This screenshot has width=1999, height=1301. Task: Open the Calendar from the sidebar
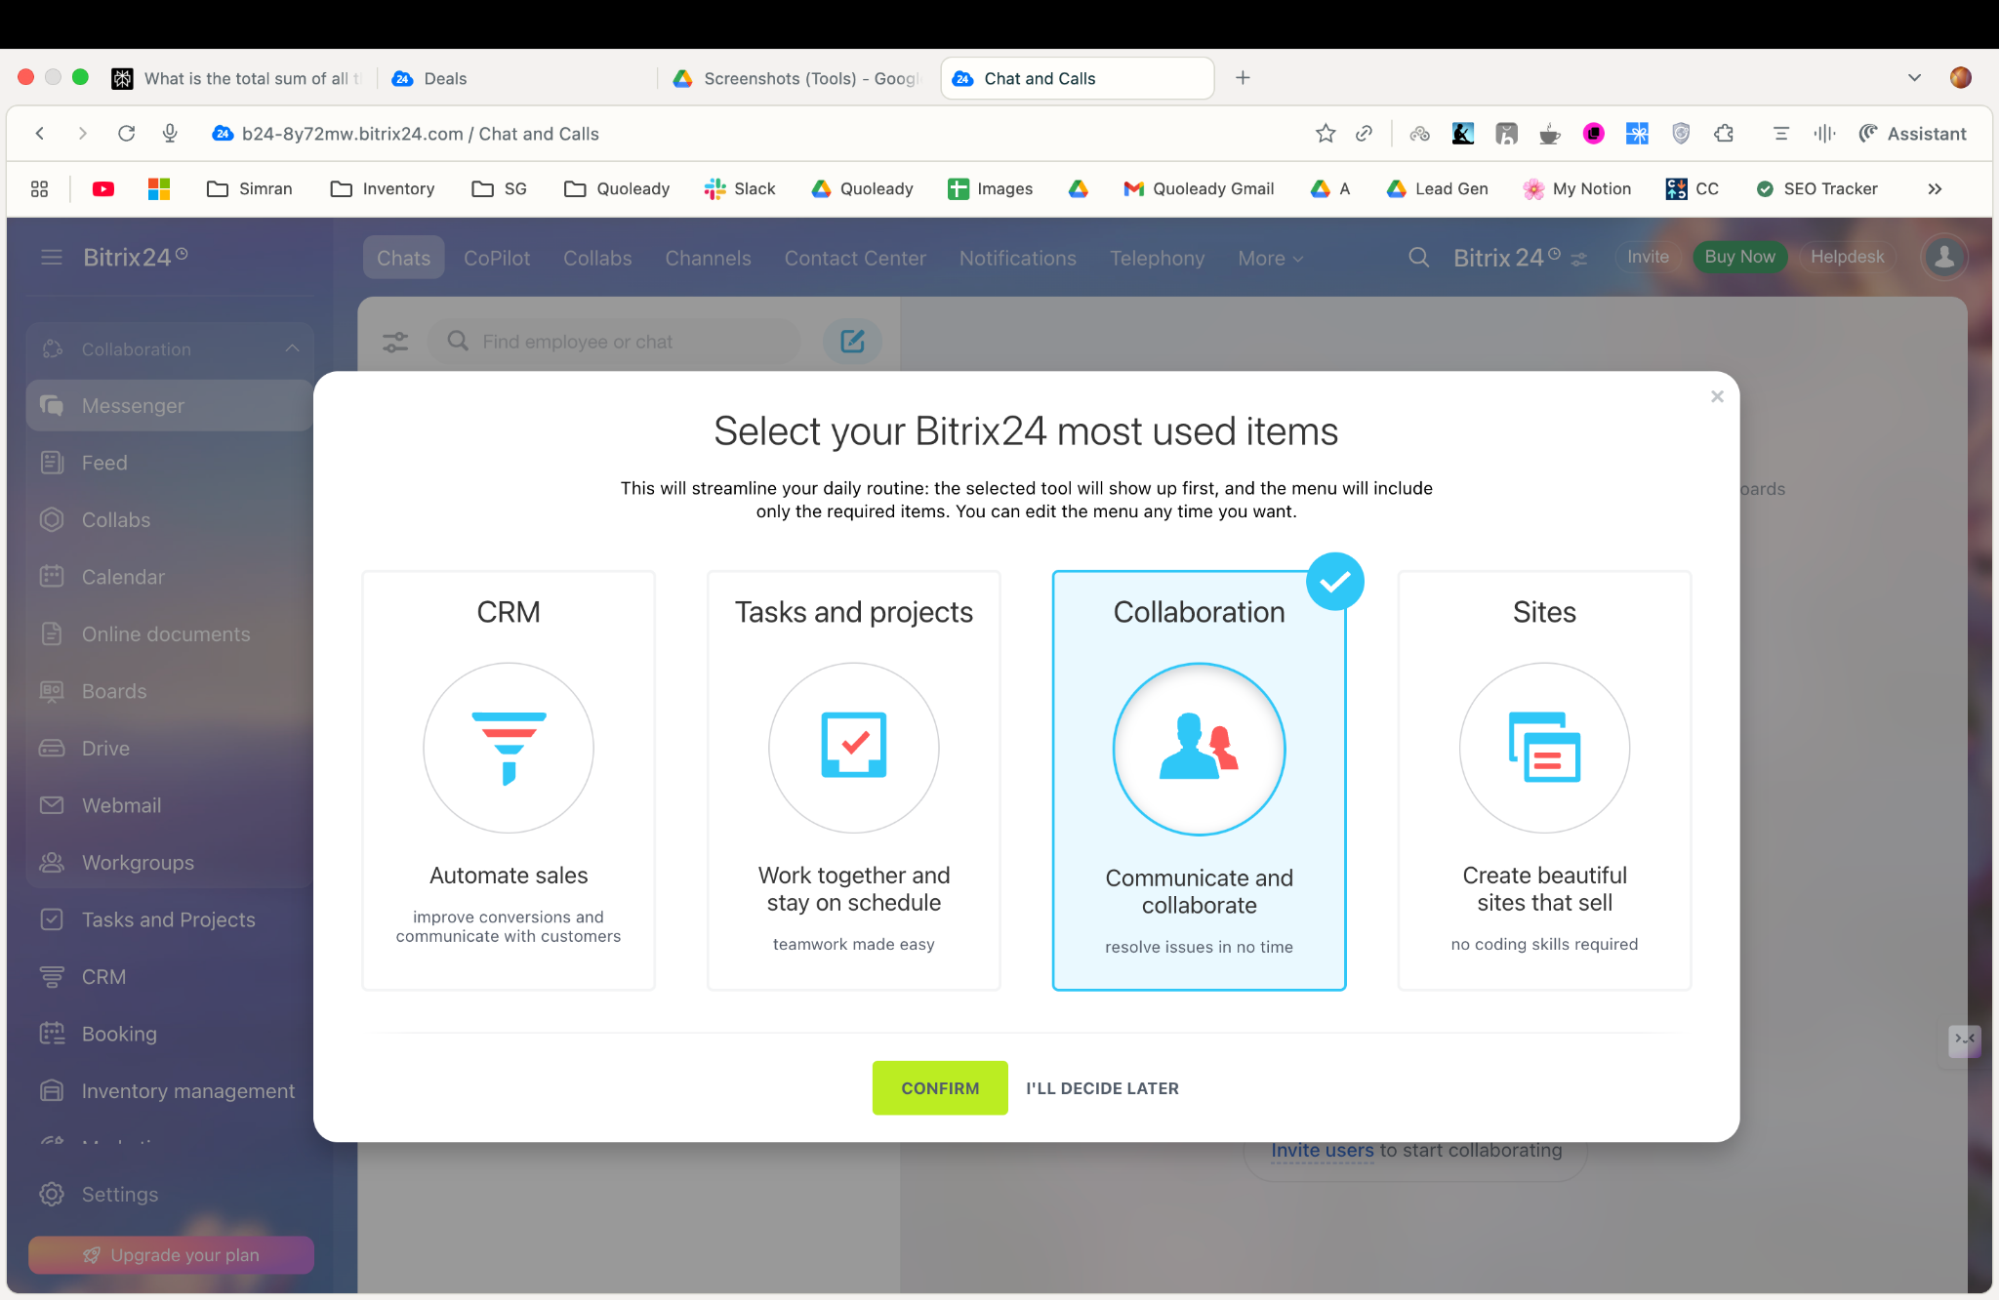tap(123, 576)
